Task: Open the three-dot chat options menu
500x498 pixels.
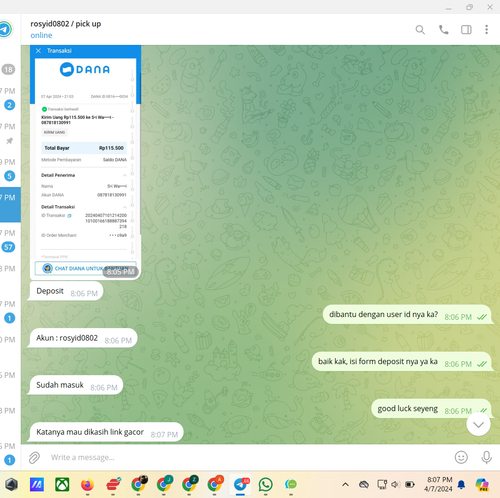Action: pyautogui.click(x=486, y=30)
